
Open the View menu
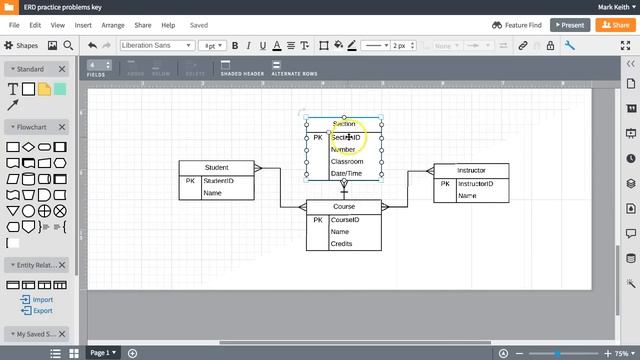pyautogui.click(x=58, y=25)
